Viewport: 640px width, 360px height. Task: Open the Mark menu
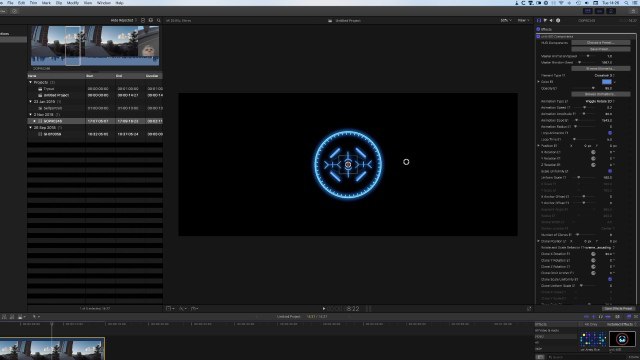point(46,3)
